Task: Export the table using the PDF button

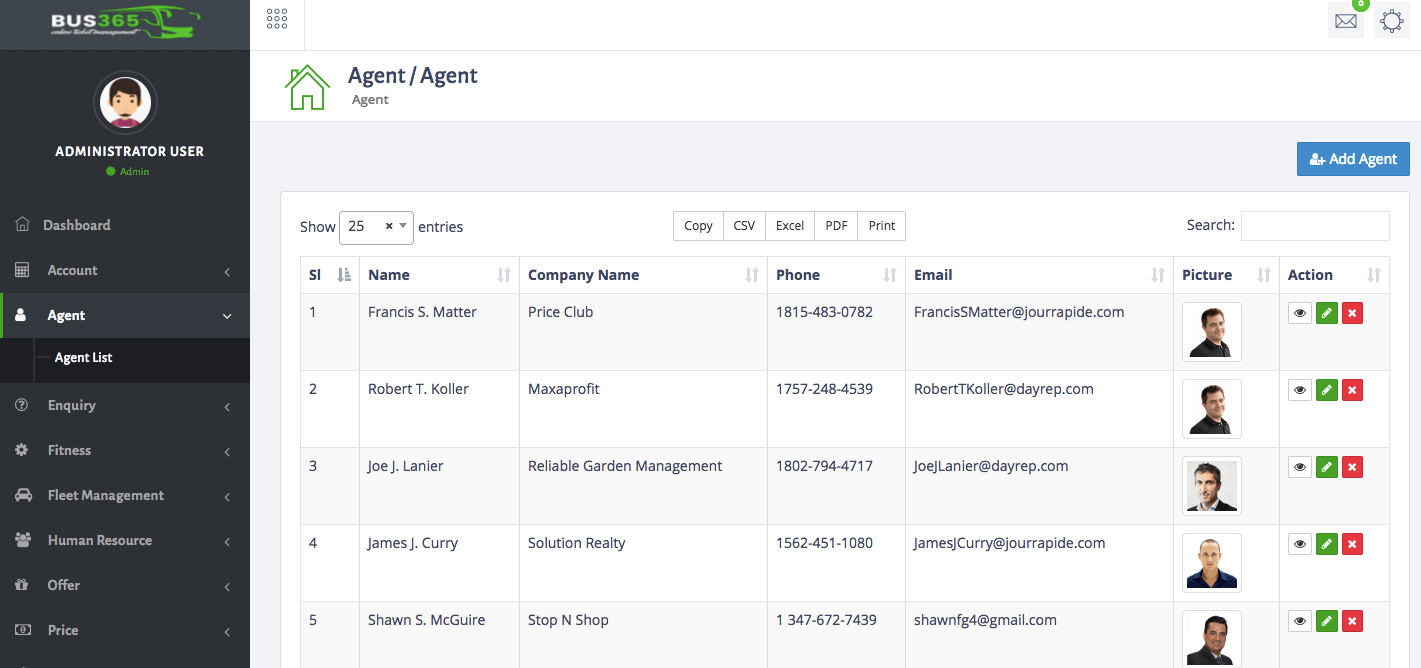Action: point(835,225)
